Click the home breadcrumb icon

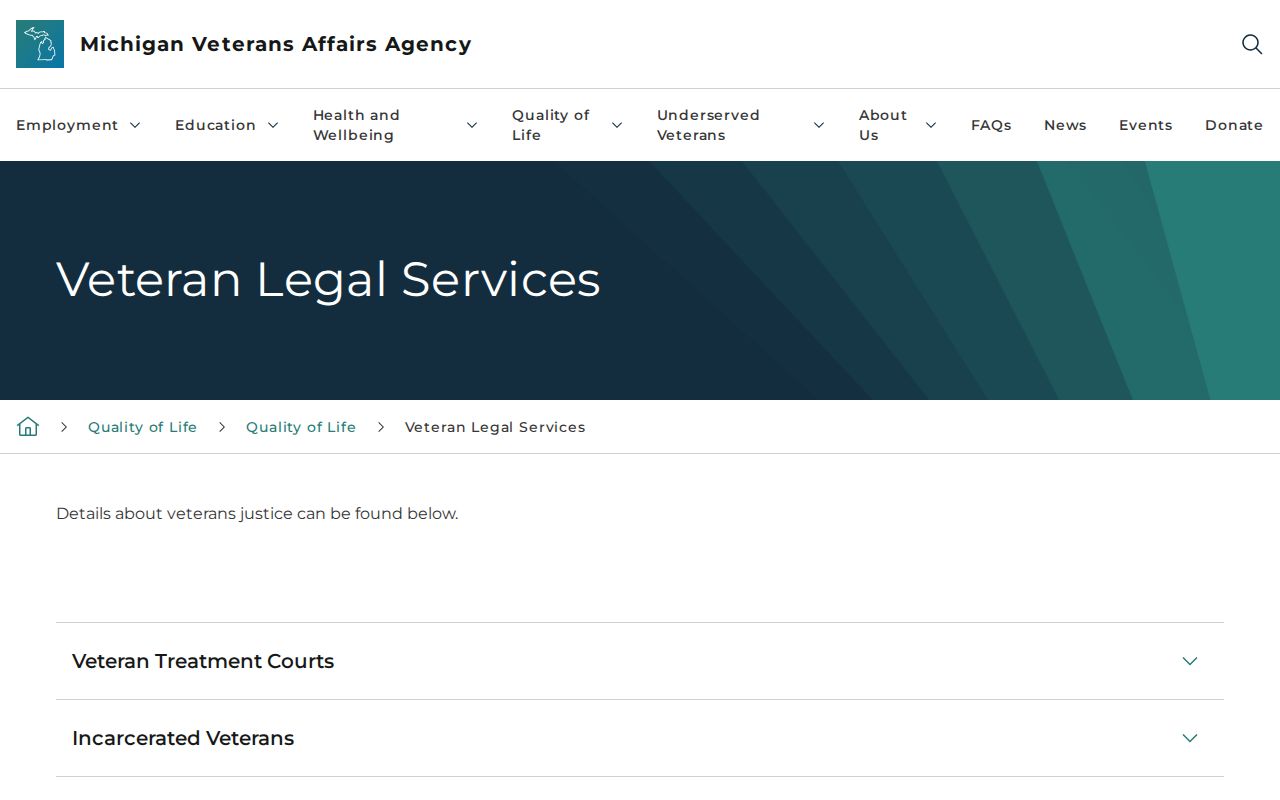(x=28, y=427)
